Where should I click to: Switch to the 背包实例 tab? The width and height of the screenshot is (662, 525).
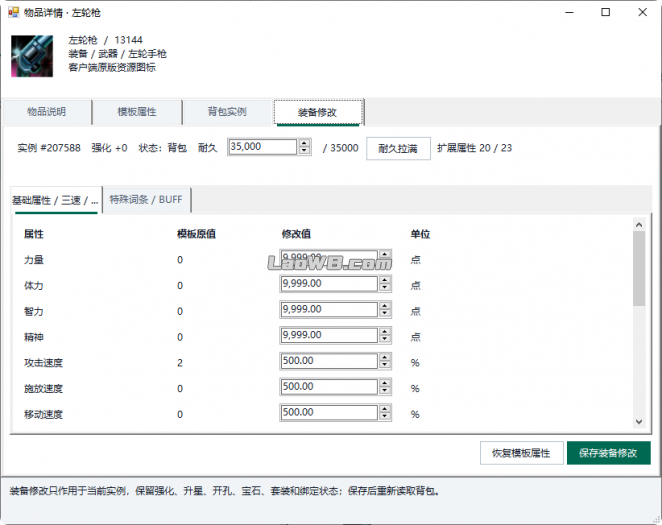[x=227, y=112]
